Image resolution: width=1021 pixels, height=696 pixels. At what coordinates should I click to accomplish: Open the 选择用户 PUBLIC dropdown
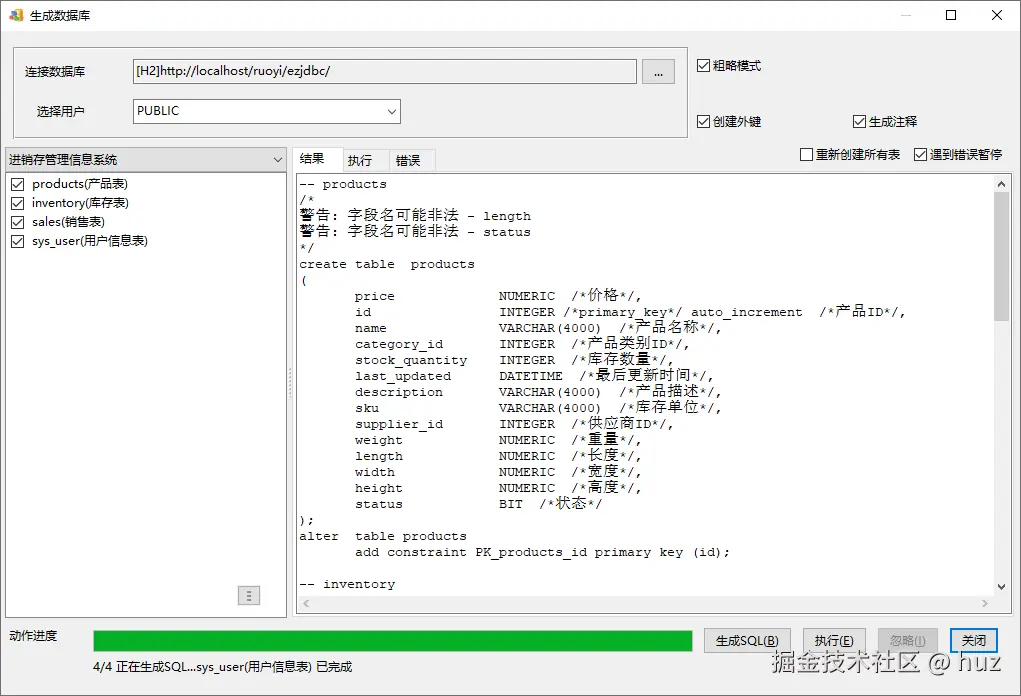tap(266, 111)
